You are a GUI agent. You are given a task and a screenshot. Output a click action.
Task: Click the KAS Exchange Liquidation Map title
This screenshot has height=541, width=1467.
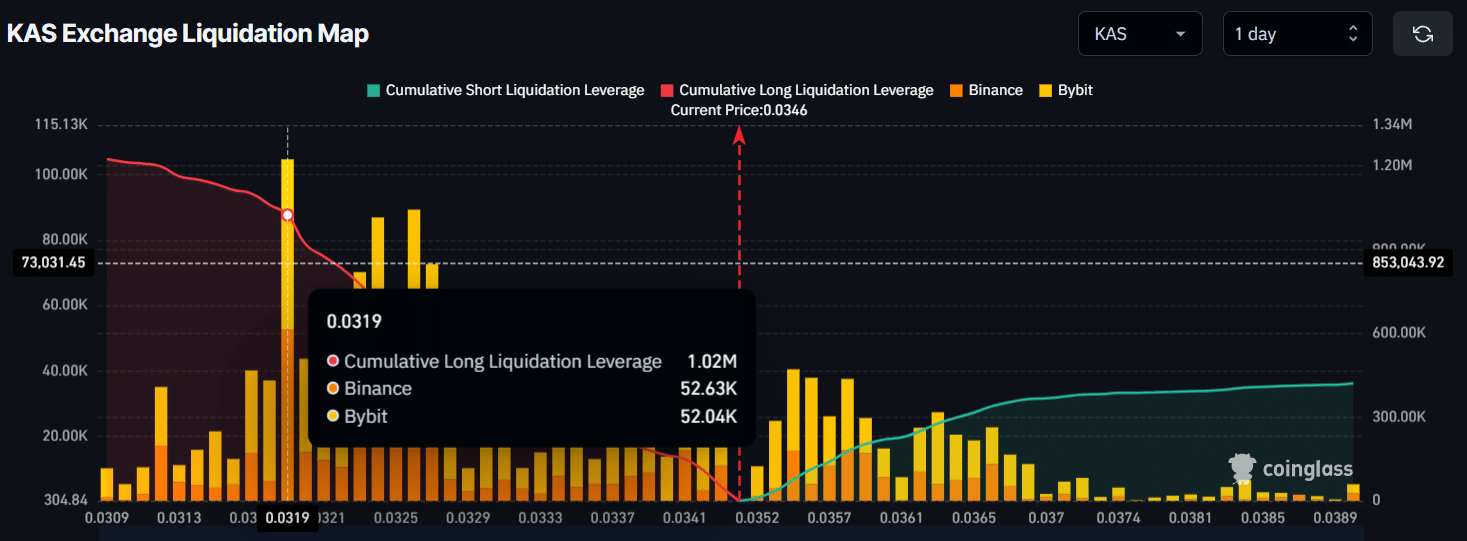pos(188,34)
